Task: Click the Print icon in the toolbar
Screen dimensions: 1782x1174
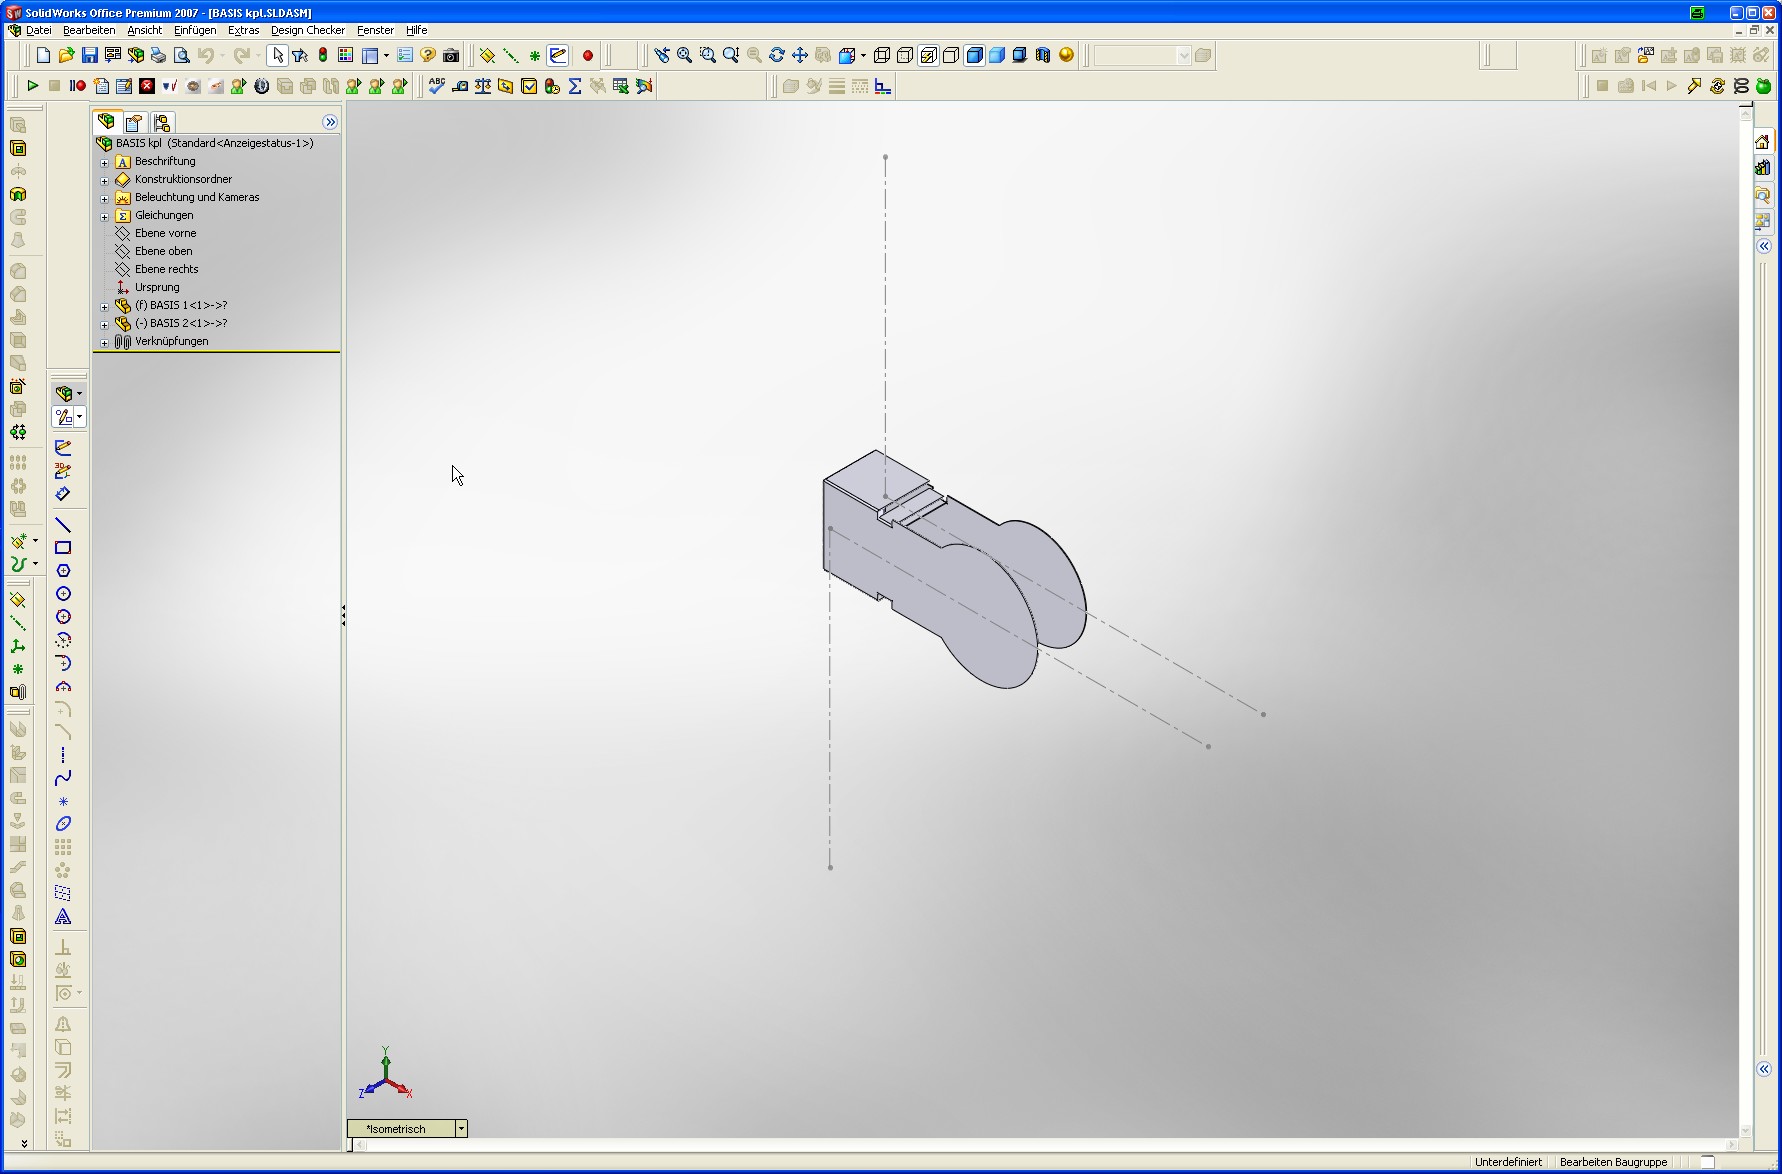Action: click(x=158, y=56)
